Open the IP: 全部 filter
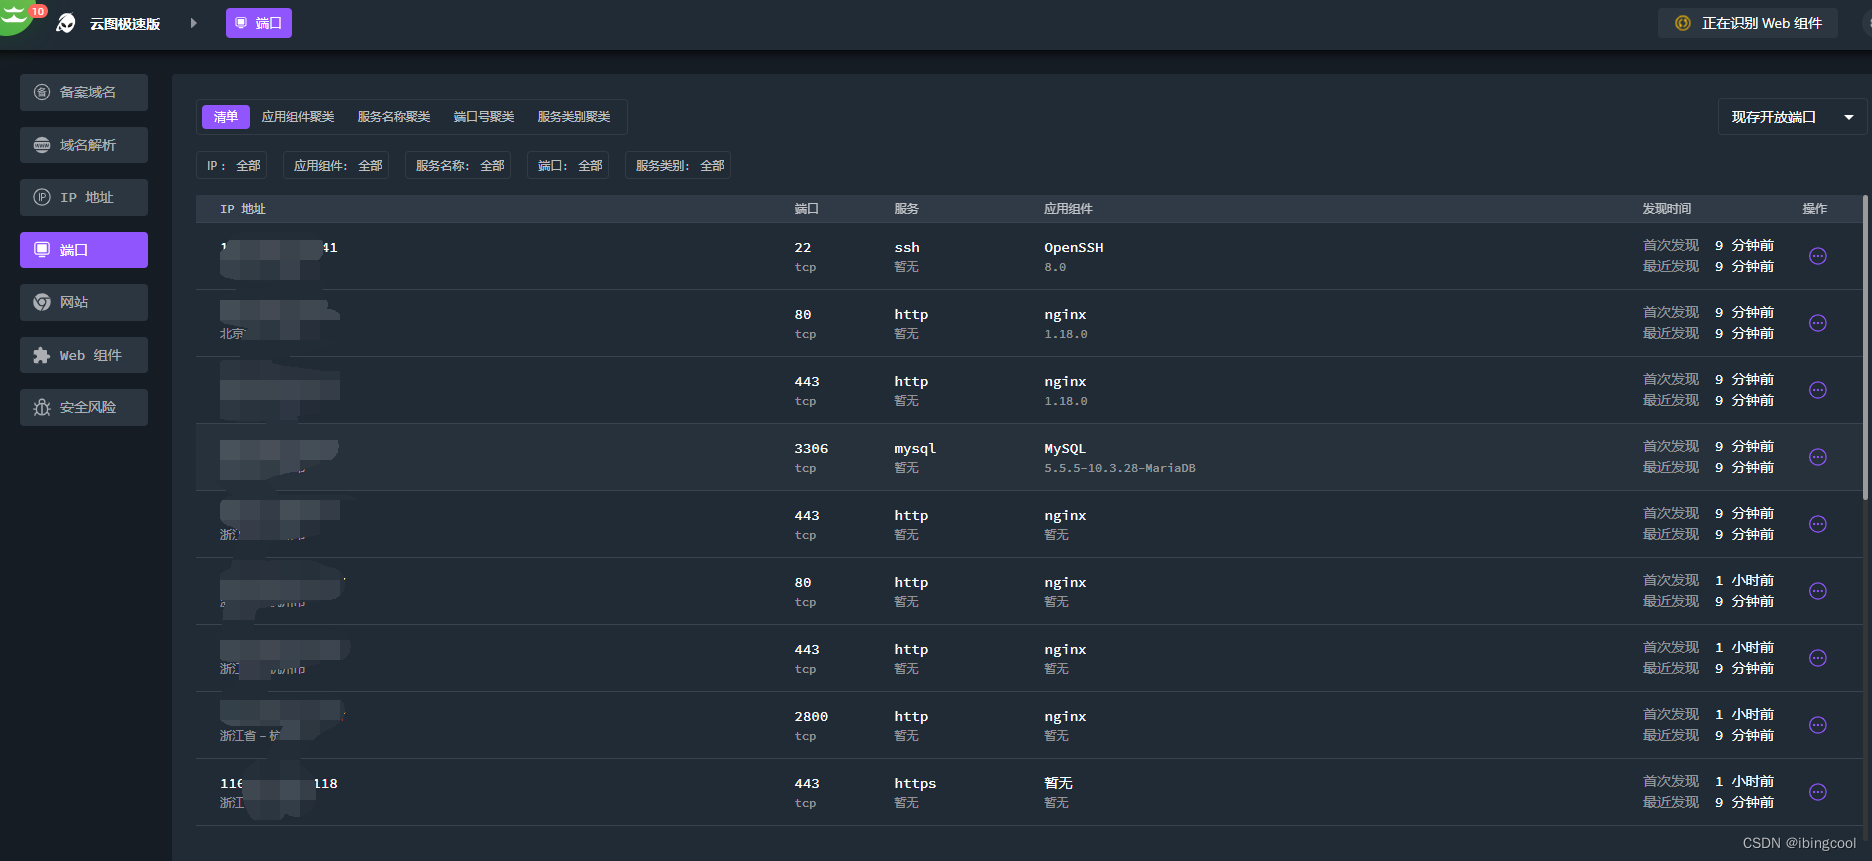This screenshot has width=1872, height=861. click(232, 165)
